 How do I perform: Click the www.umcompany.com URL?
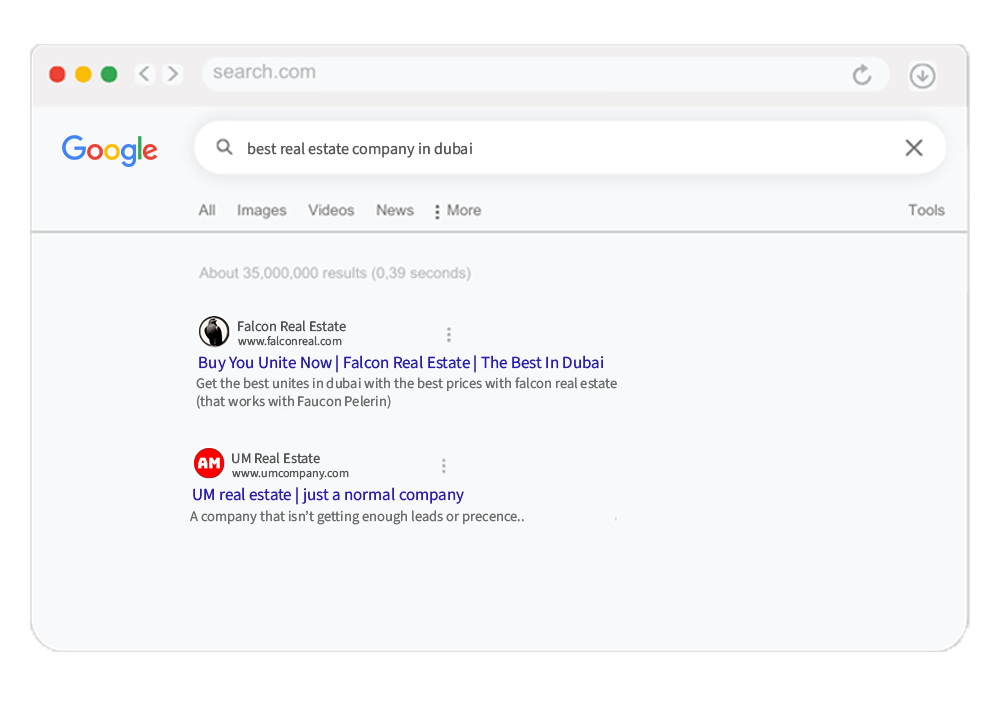(290, 473)
